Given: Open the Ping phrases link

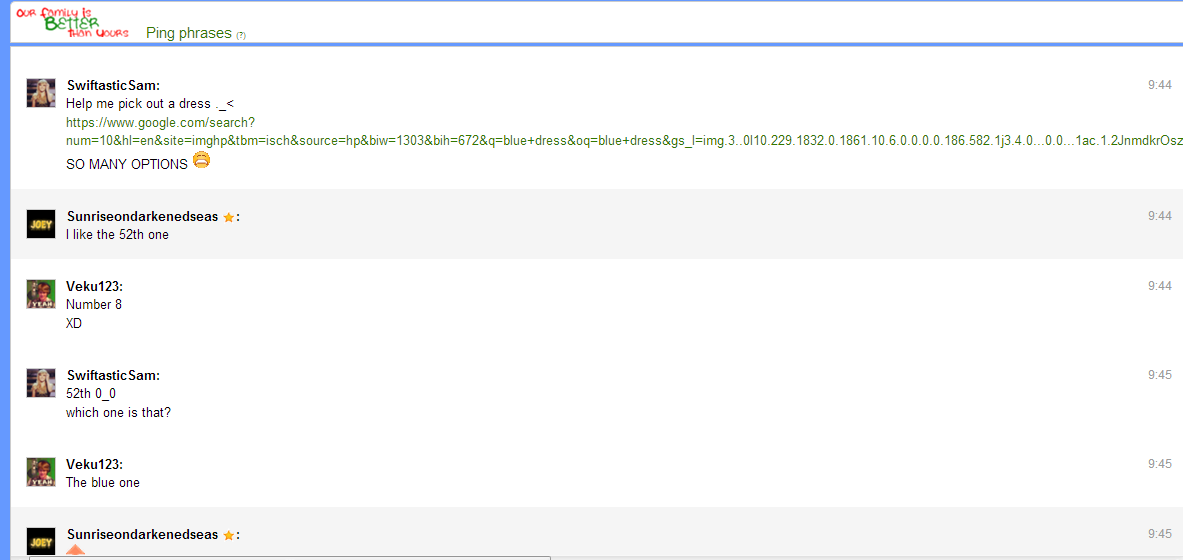Looking at the screenshot, I should tap(188, 33).
